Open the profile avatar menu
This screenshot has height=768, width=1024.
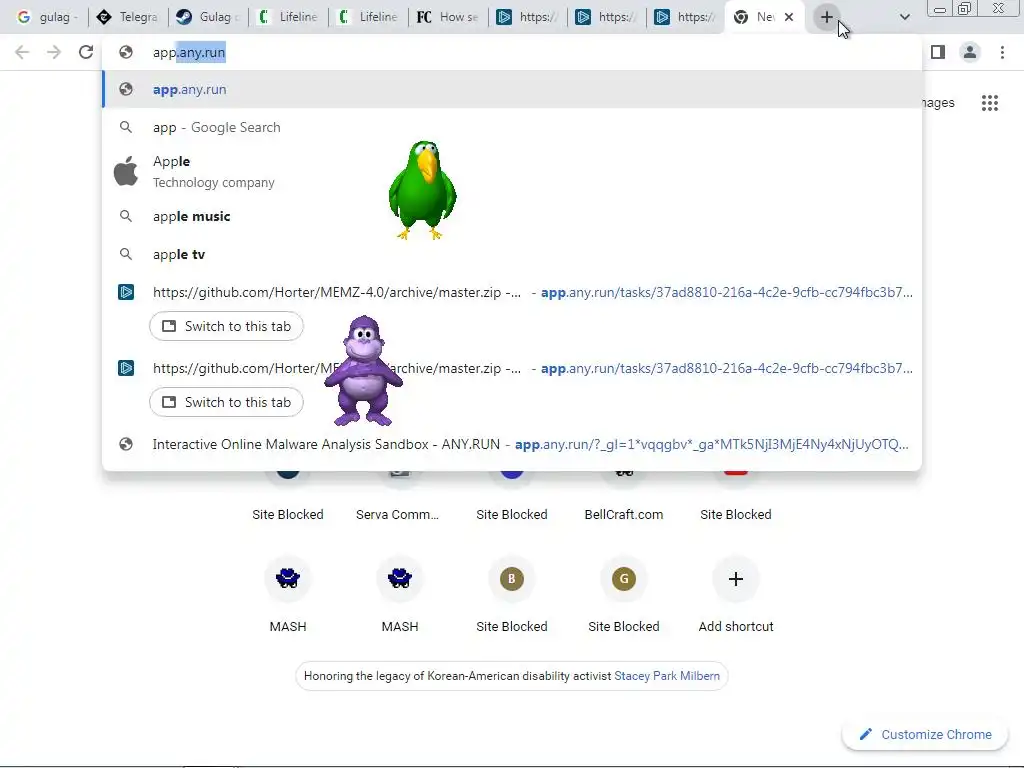[x=970, y=52]
